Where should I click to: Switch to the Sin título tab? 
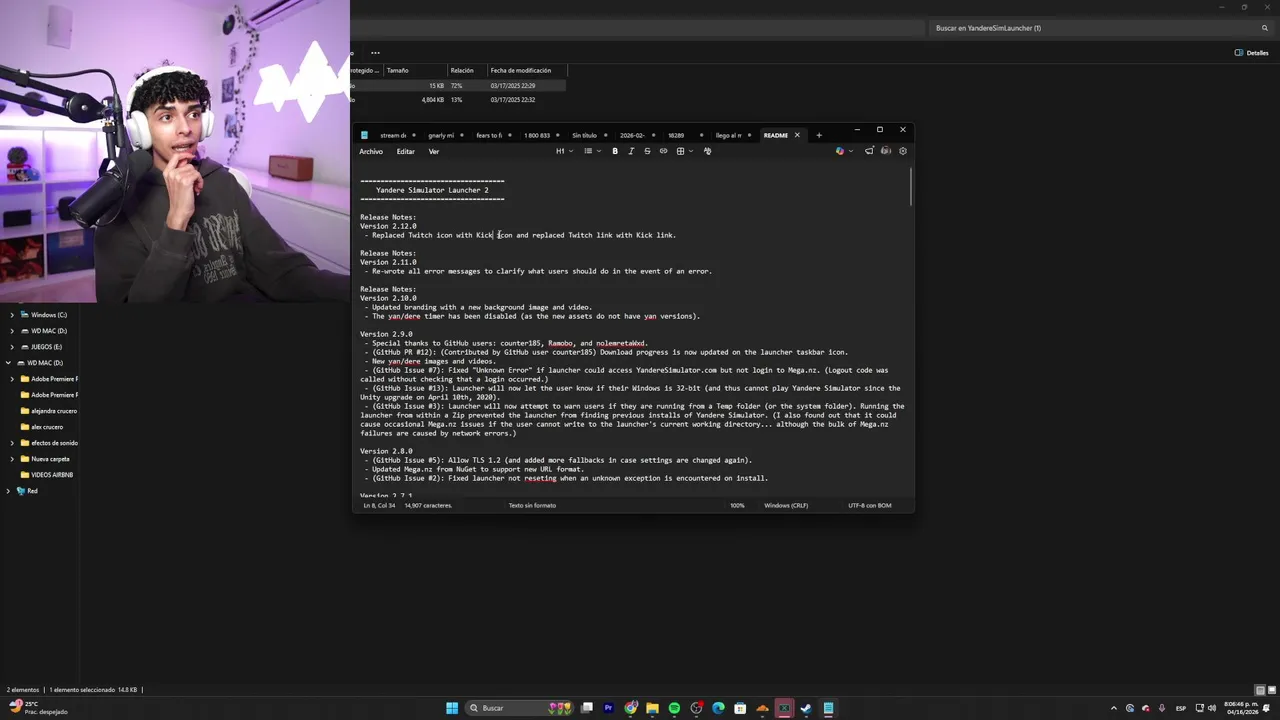584,135
